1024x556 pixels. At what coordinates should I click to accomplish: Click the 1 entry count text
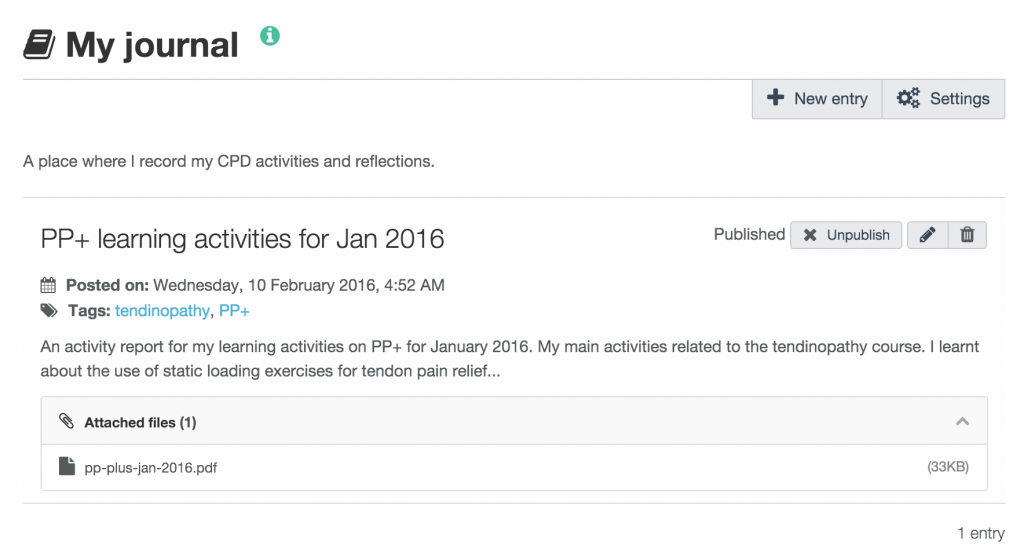981,533
